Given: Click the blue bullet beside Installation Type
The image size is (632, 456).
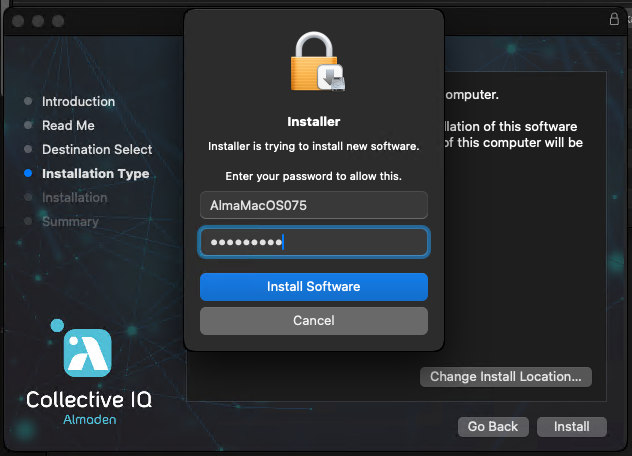Looking at the screenshot, I should tap(28, 174).
